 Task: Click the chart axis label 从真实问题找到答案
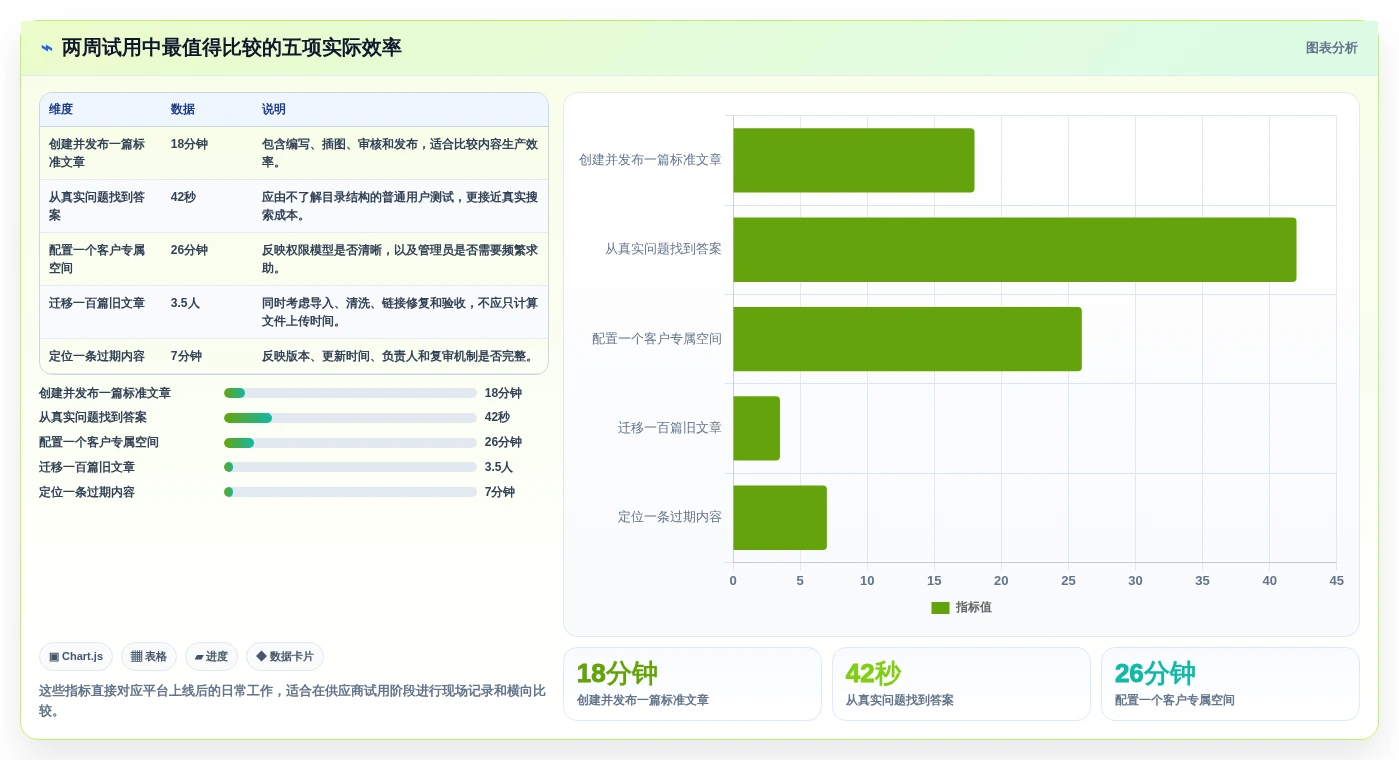point(663,249)
